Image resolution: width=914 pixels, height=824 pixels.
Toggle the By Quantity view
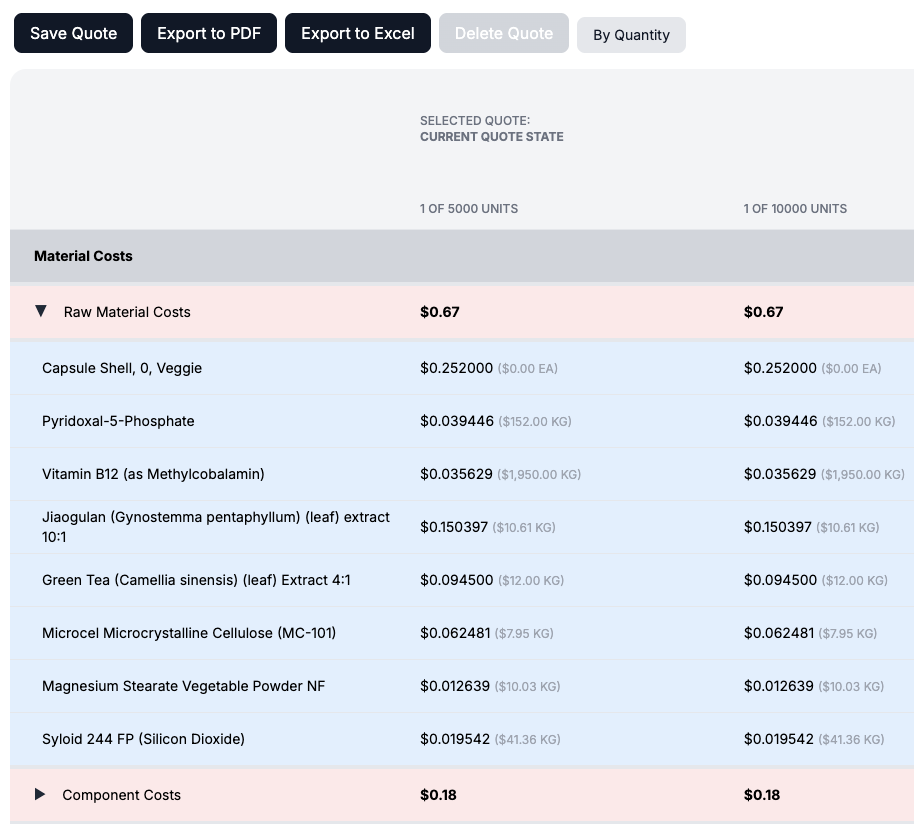631,34
